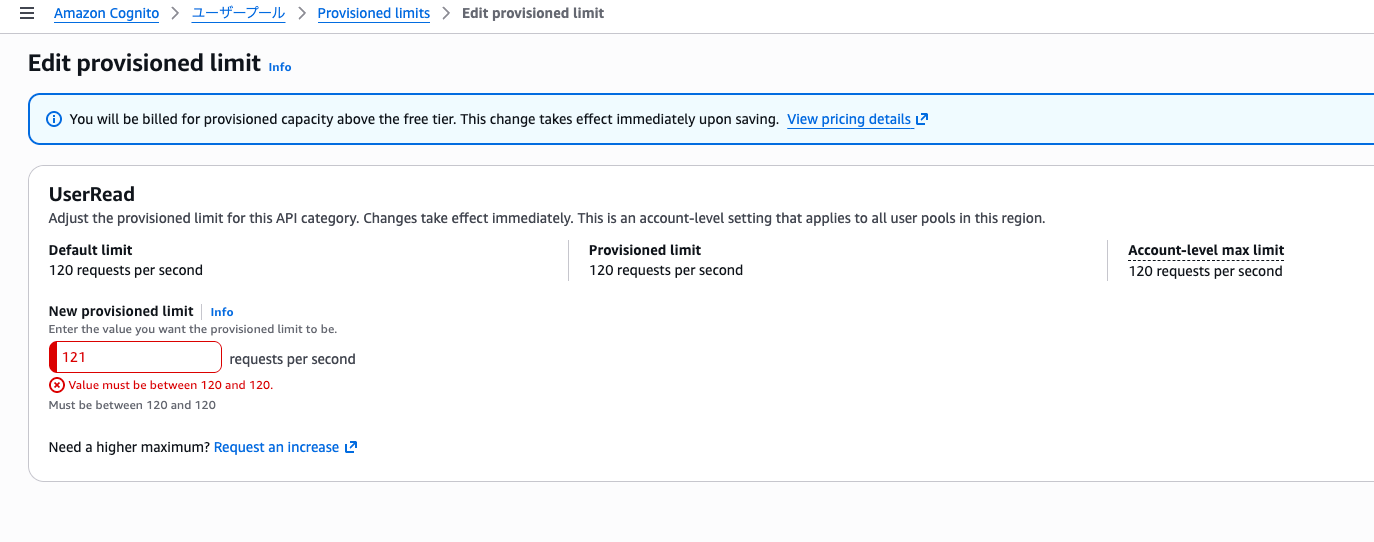Open Info link next to page heading

(280, 66)
